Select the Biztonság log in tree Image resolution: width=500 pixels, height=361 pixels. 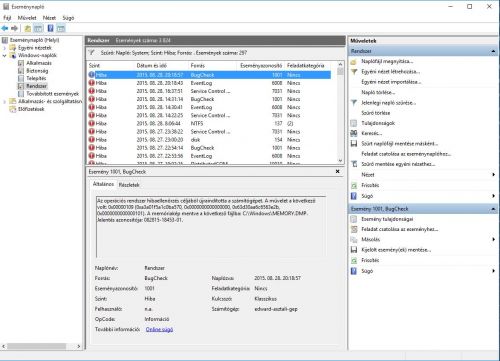click(x=37, y=71)
